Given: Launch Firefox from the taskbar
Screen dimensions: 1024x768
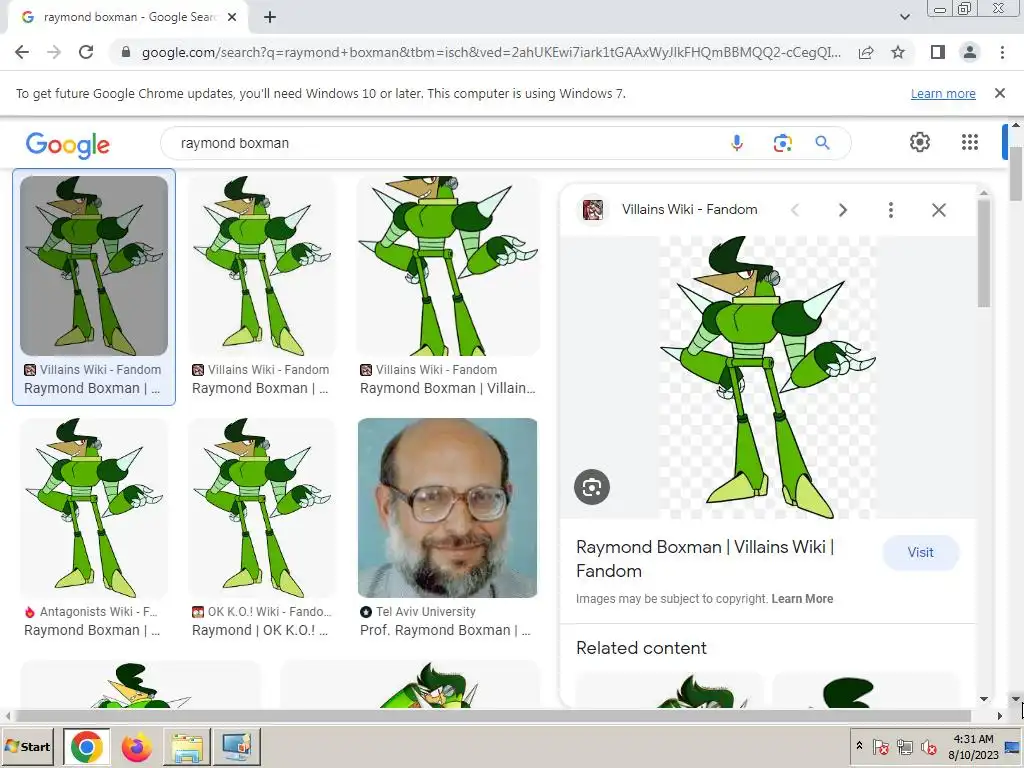Looking at the screenshot, I should 136,746.
